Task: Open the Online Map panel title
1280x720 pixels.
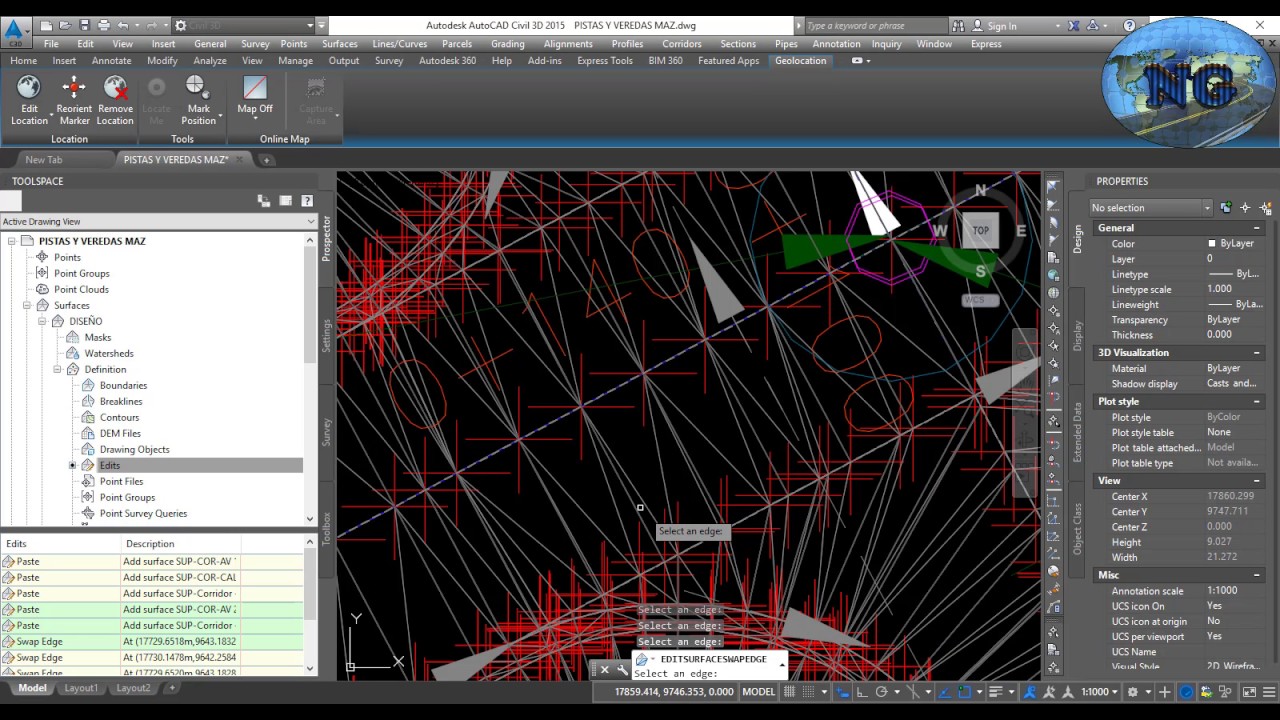Action: (285, 139)
